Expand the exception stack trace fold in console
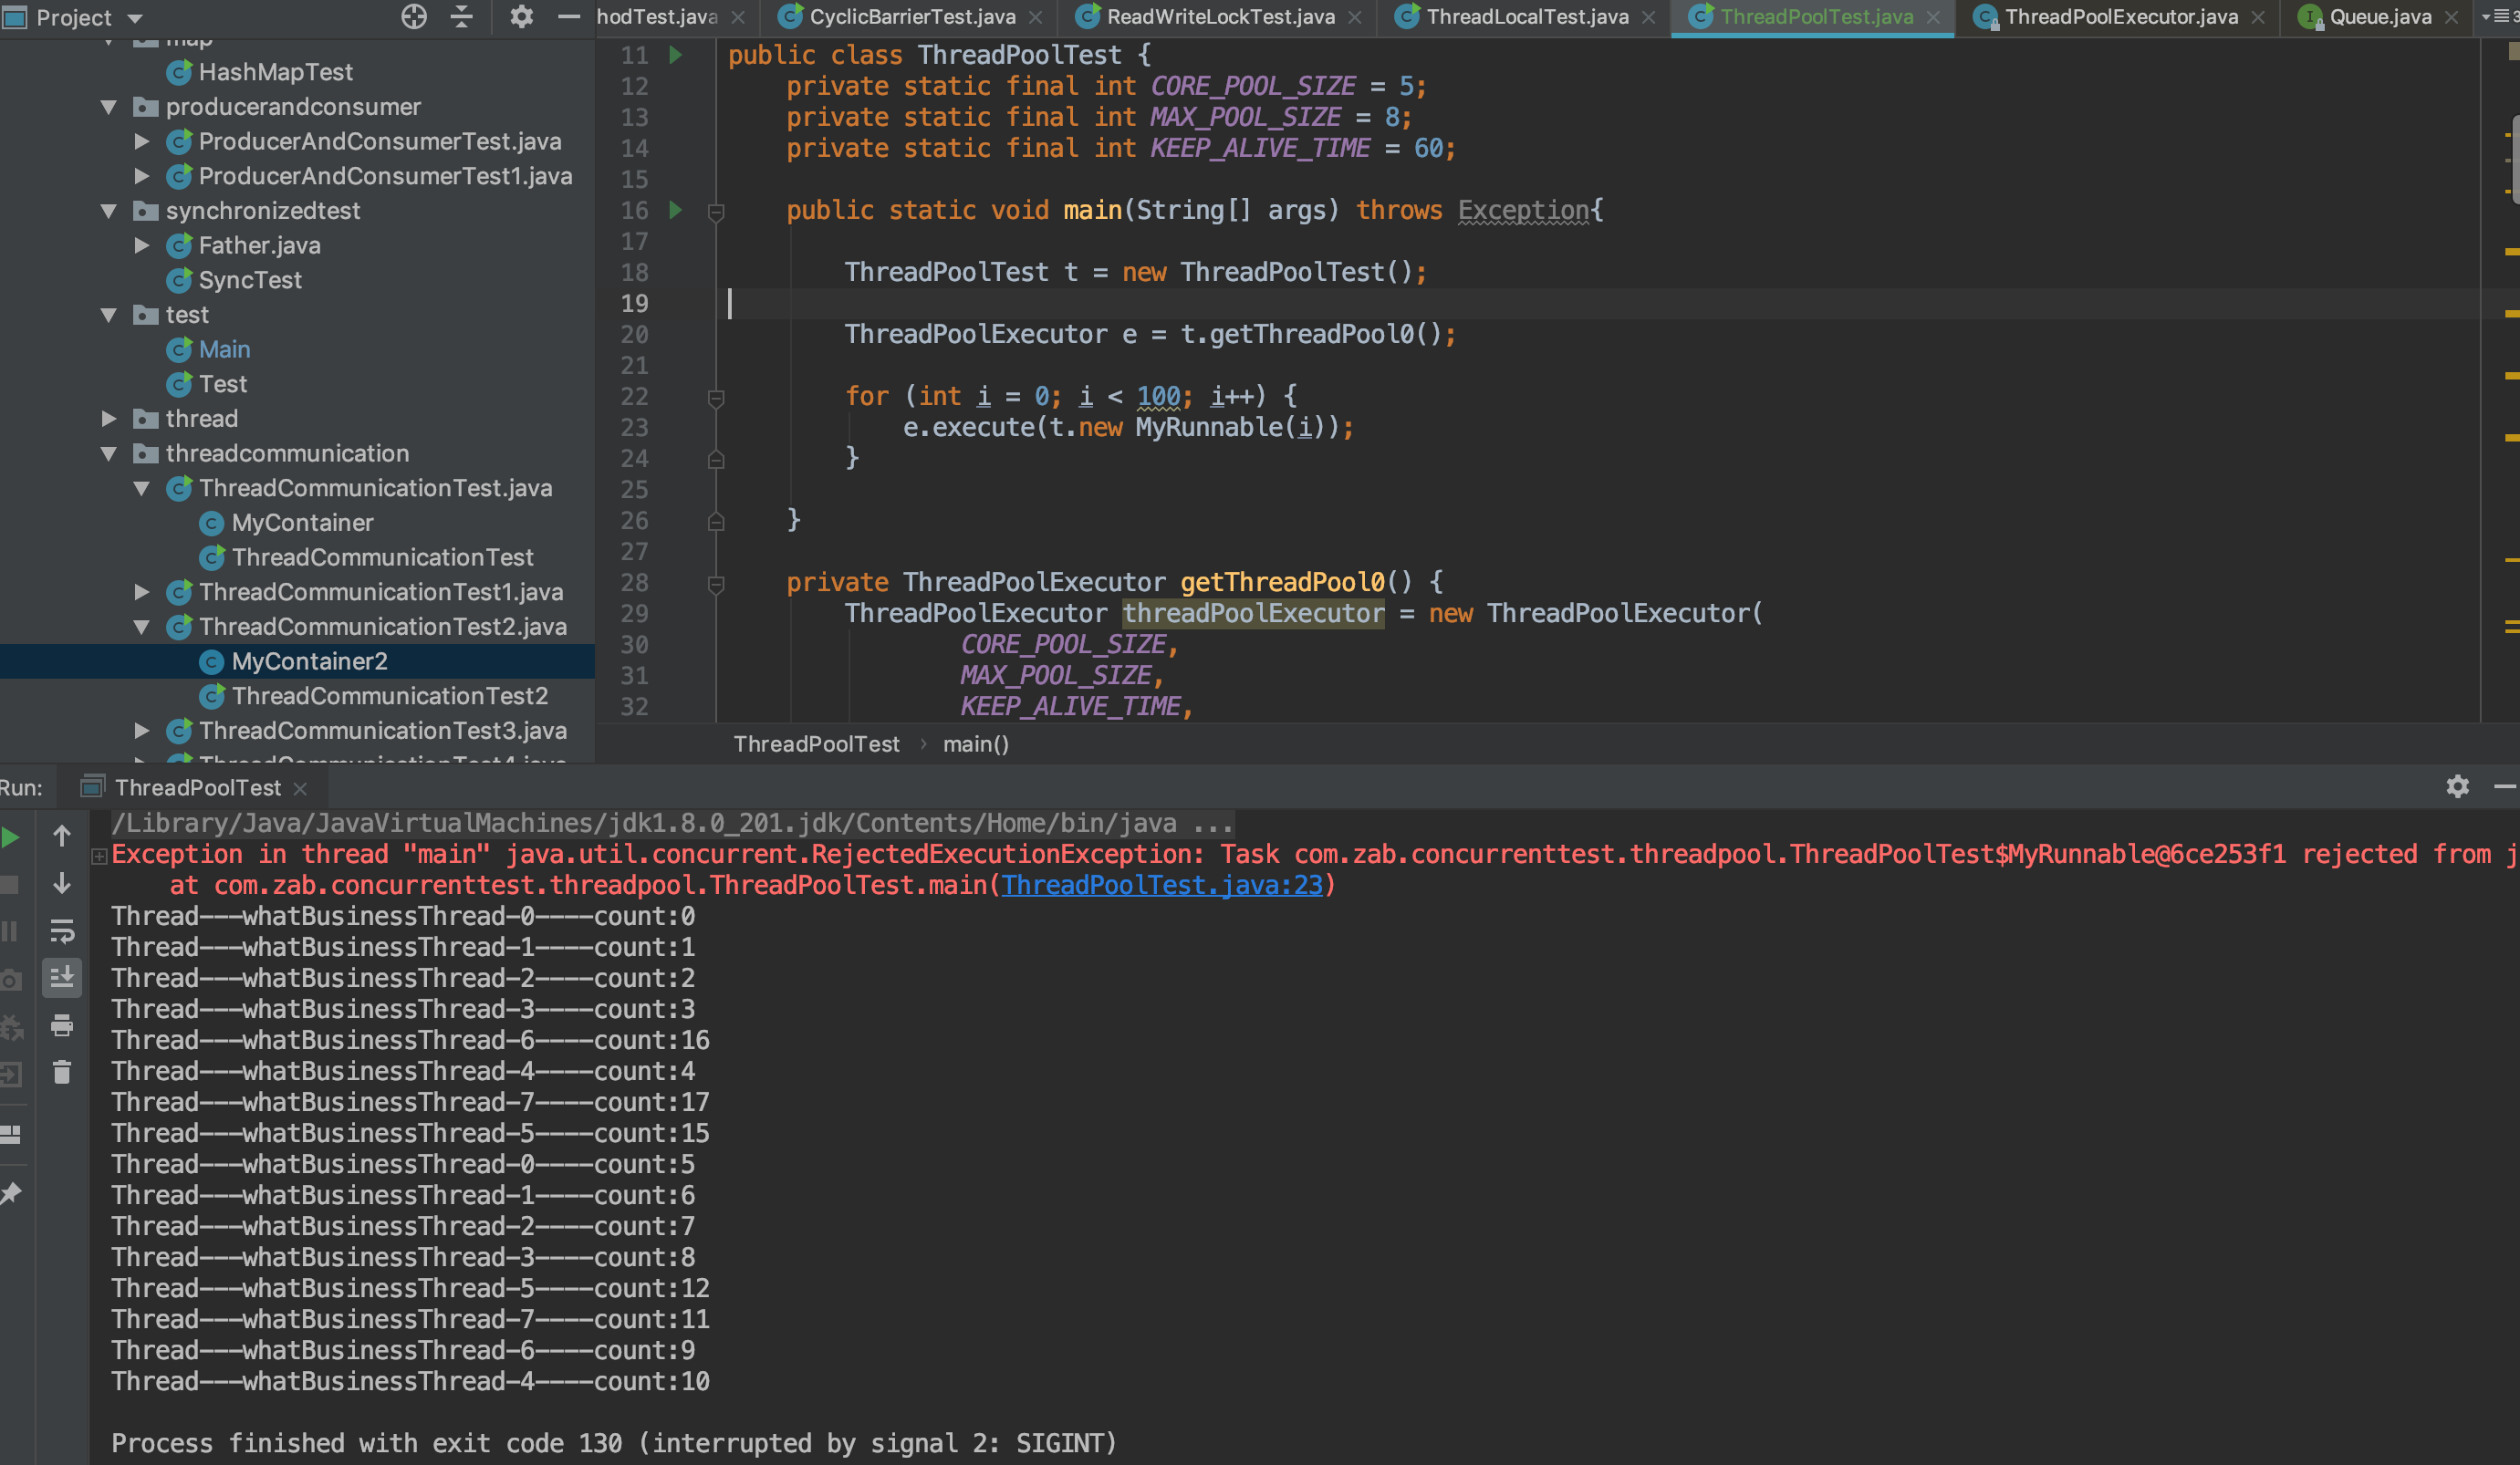The height and width of the screenshot is (1465, 2520). click(x=99, y=855)
